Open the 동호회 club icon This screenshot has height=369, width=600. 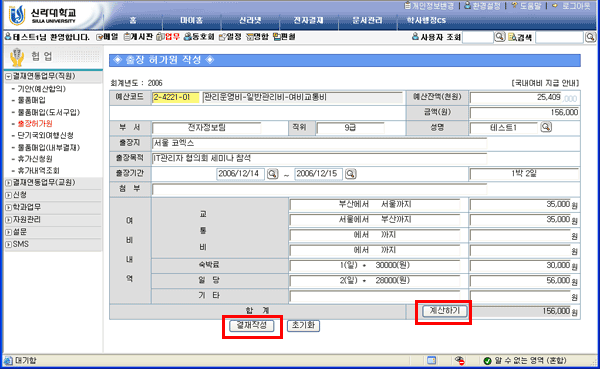pos(199,37)
